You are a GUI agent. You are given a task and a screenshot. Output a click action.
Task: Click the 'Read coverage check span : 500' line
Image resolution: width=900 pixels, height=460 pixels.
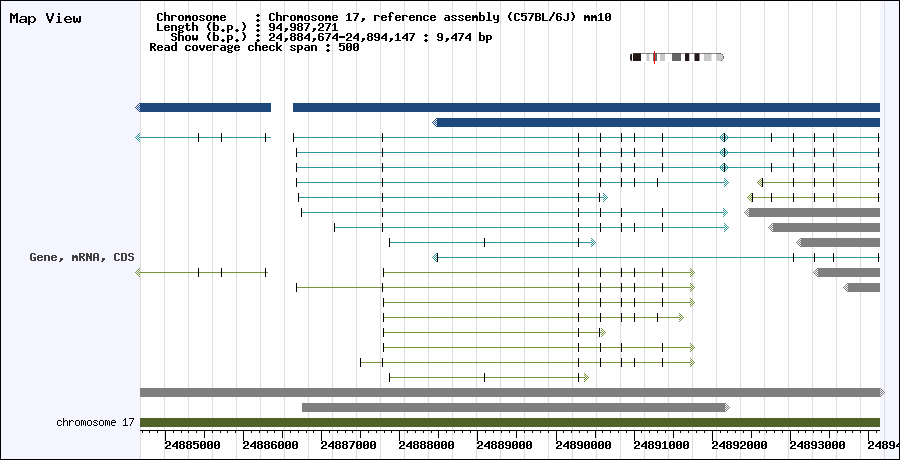pos(254,47)
